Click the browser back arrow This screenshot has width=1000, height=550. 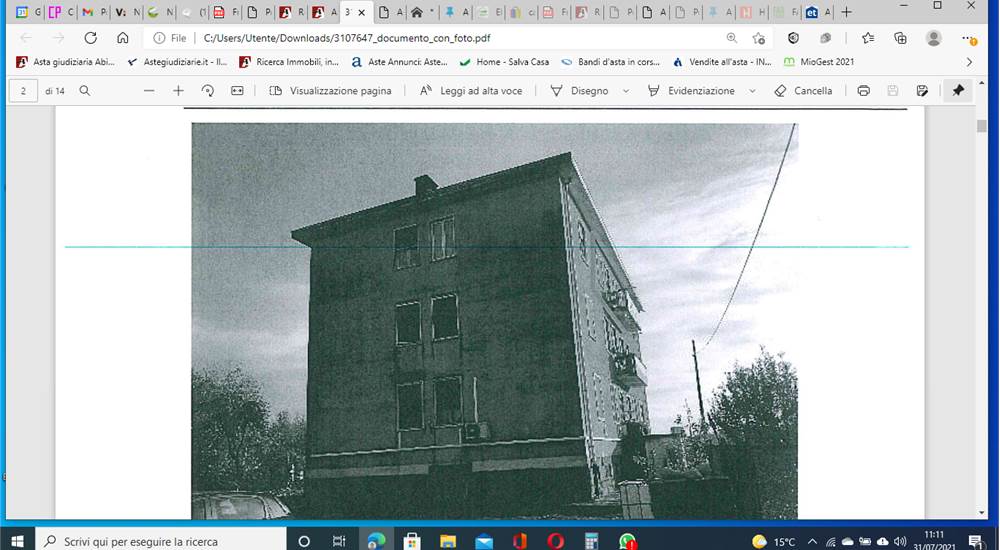click(x=26, y=38)
